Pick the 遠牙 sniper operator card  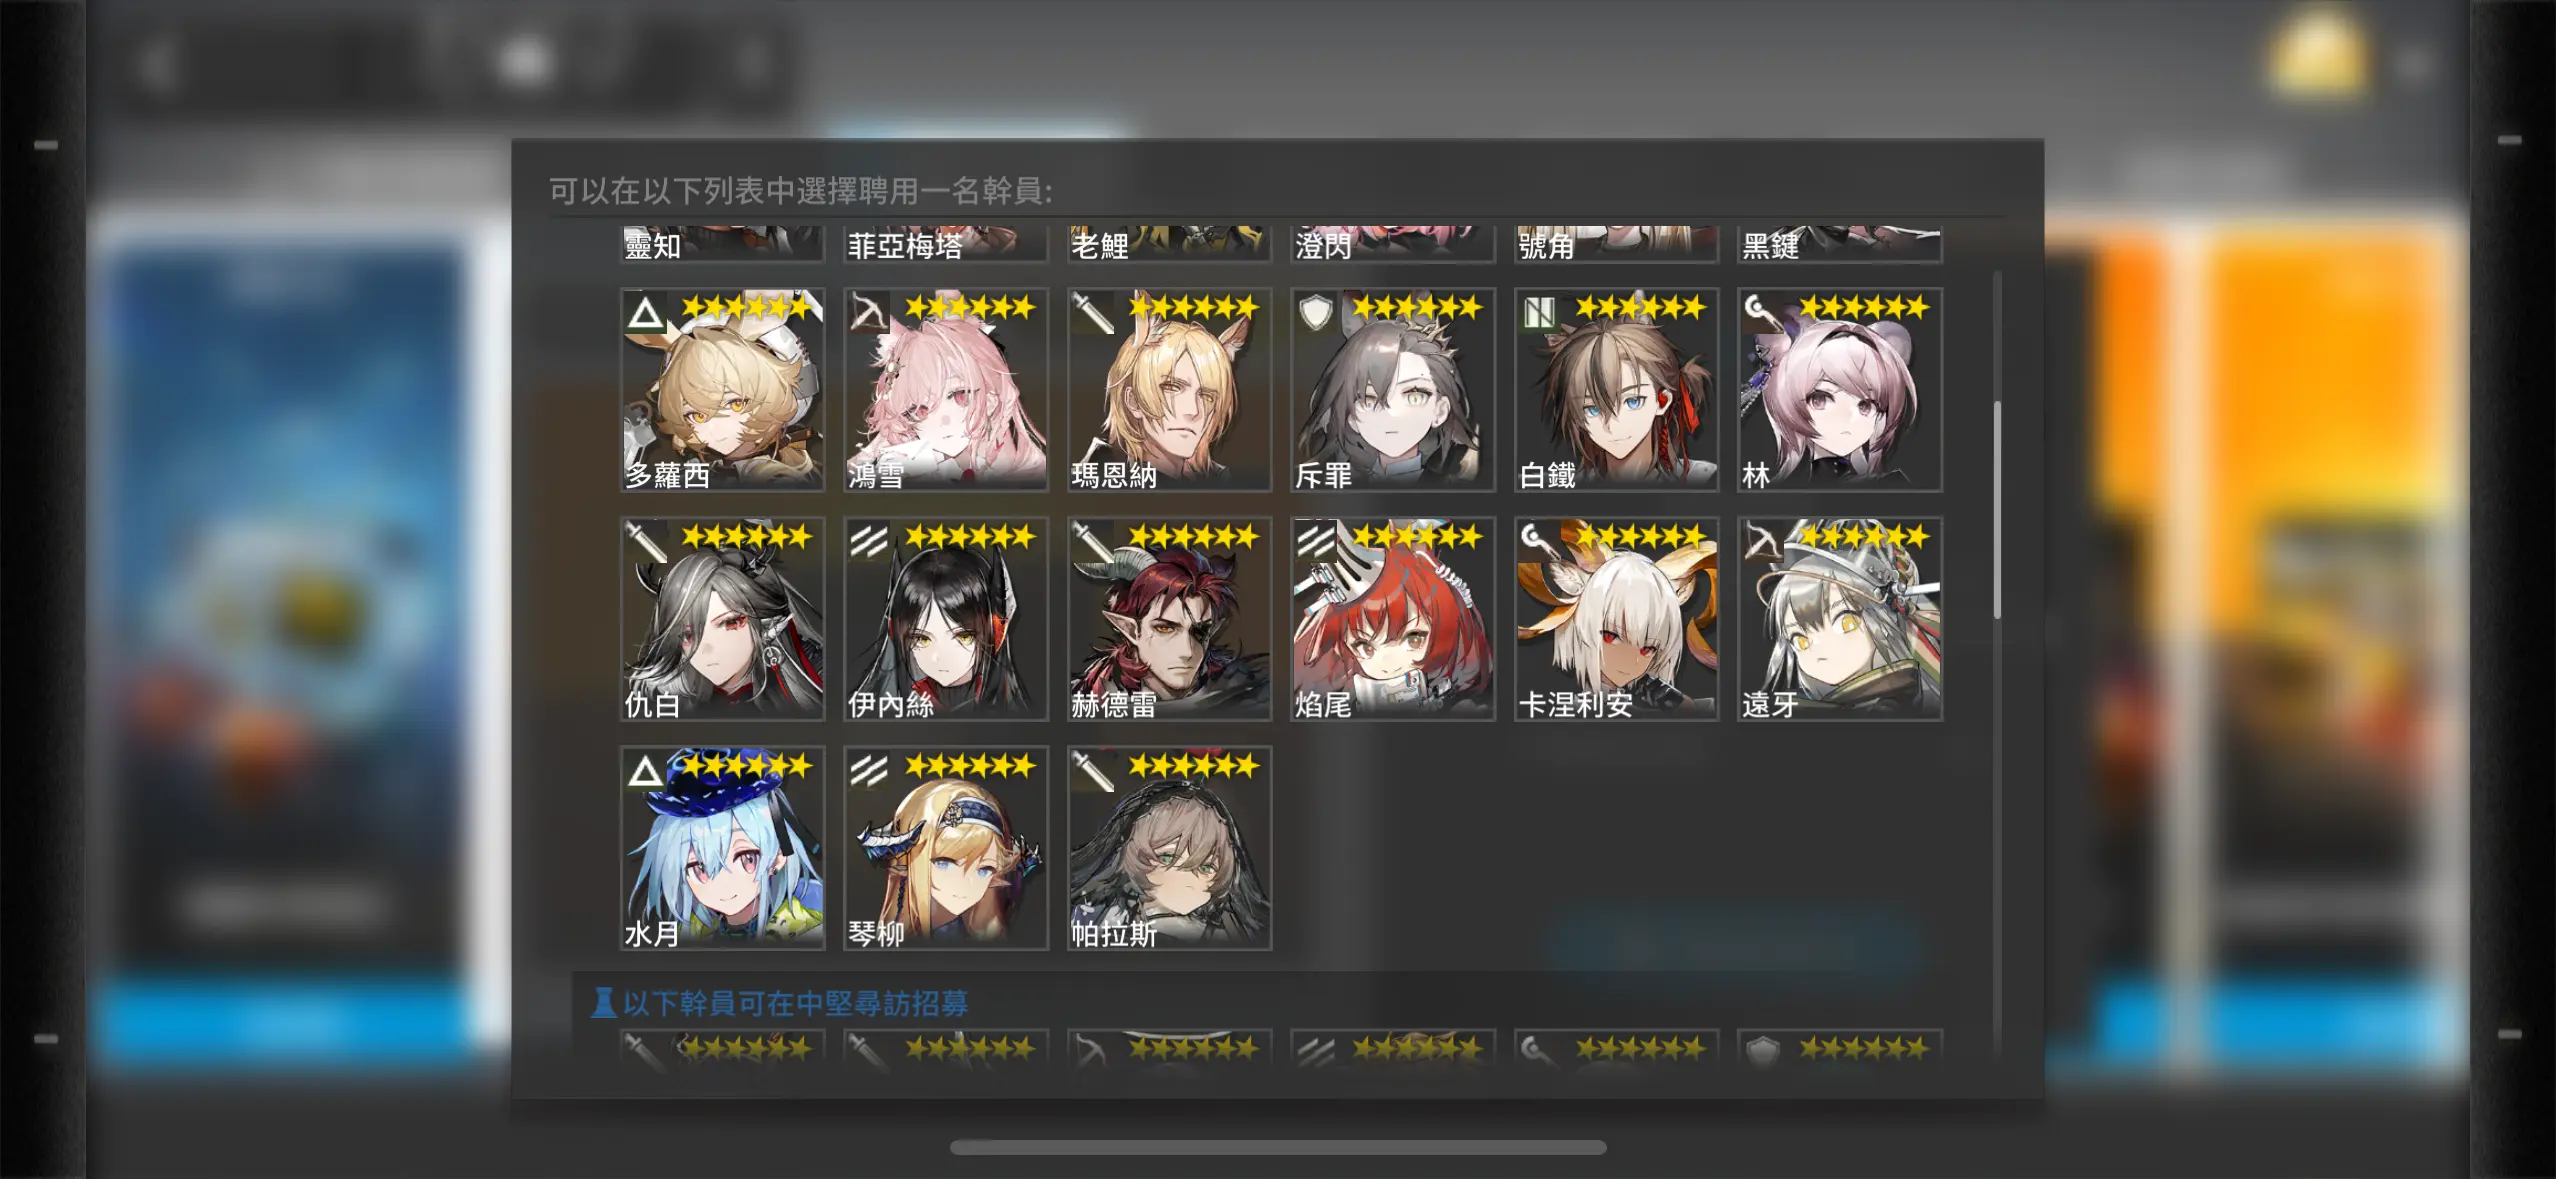point(1840,619)
